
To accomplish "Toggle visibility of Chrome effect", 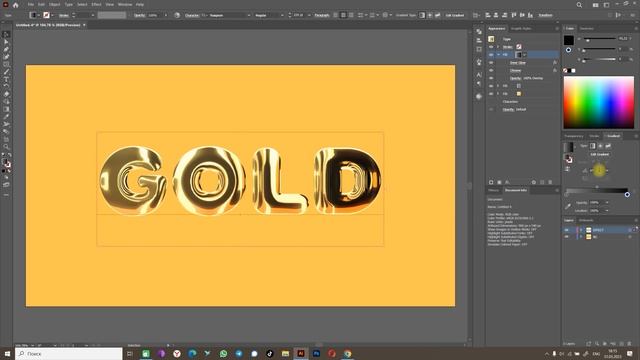I will 491,70.
